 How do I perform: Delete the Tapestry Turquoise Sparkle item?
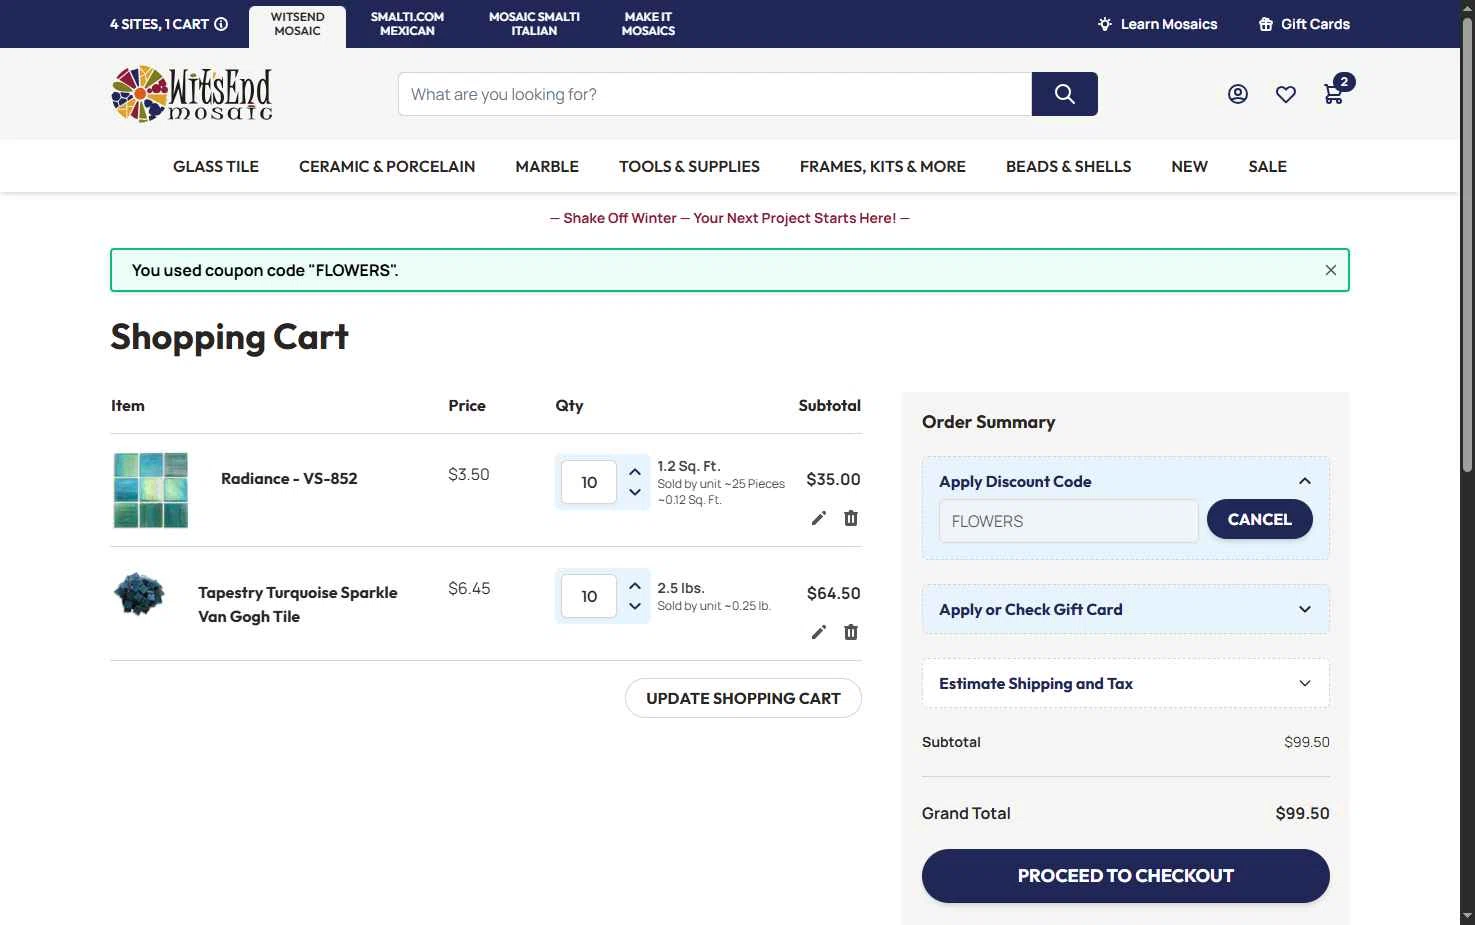pyautogui.click(x=851, y=632)
